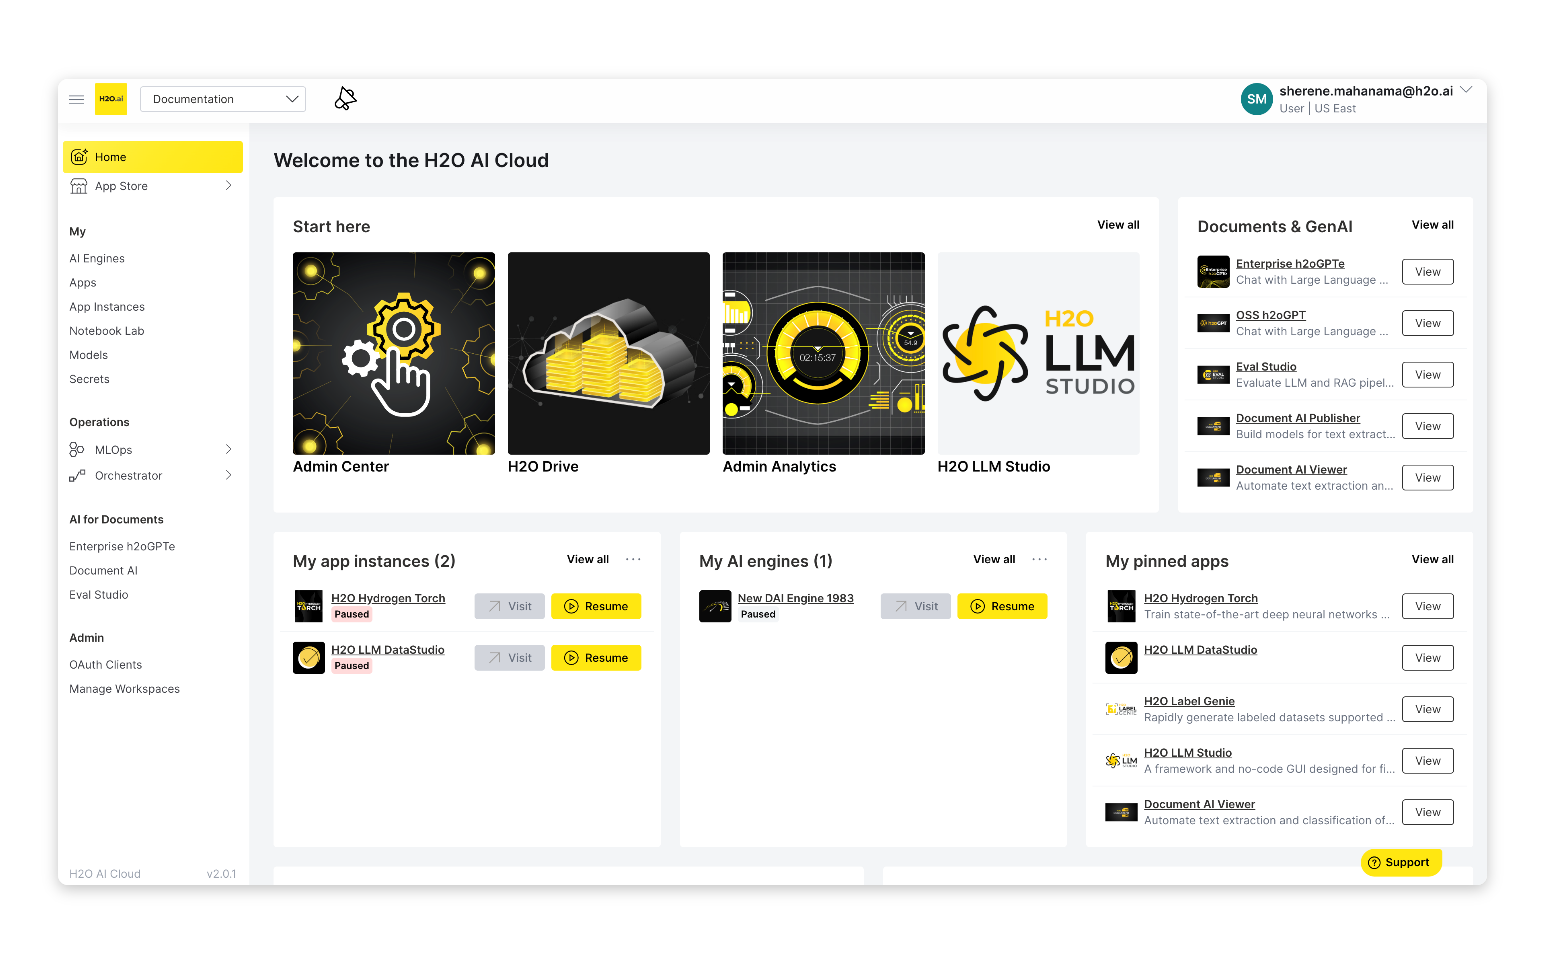The image size is (1545, 964).
Task: Resume H2O LLM DataStudio instance
Action: 596,658
